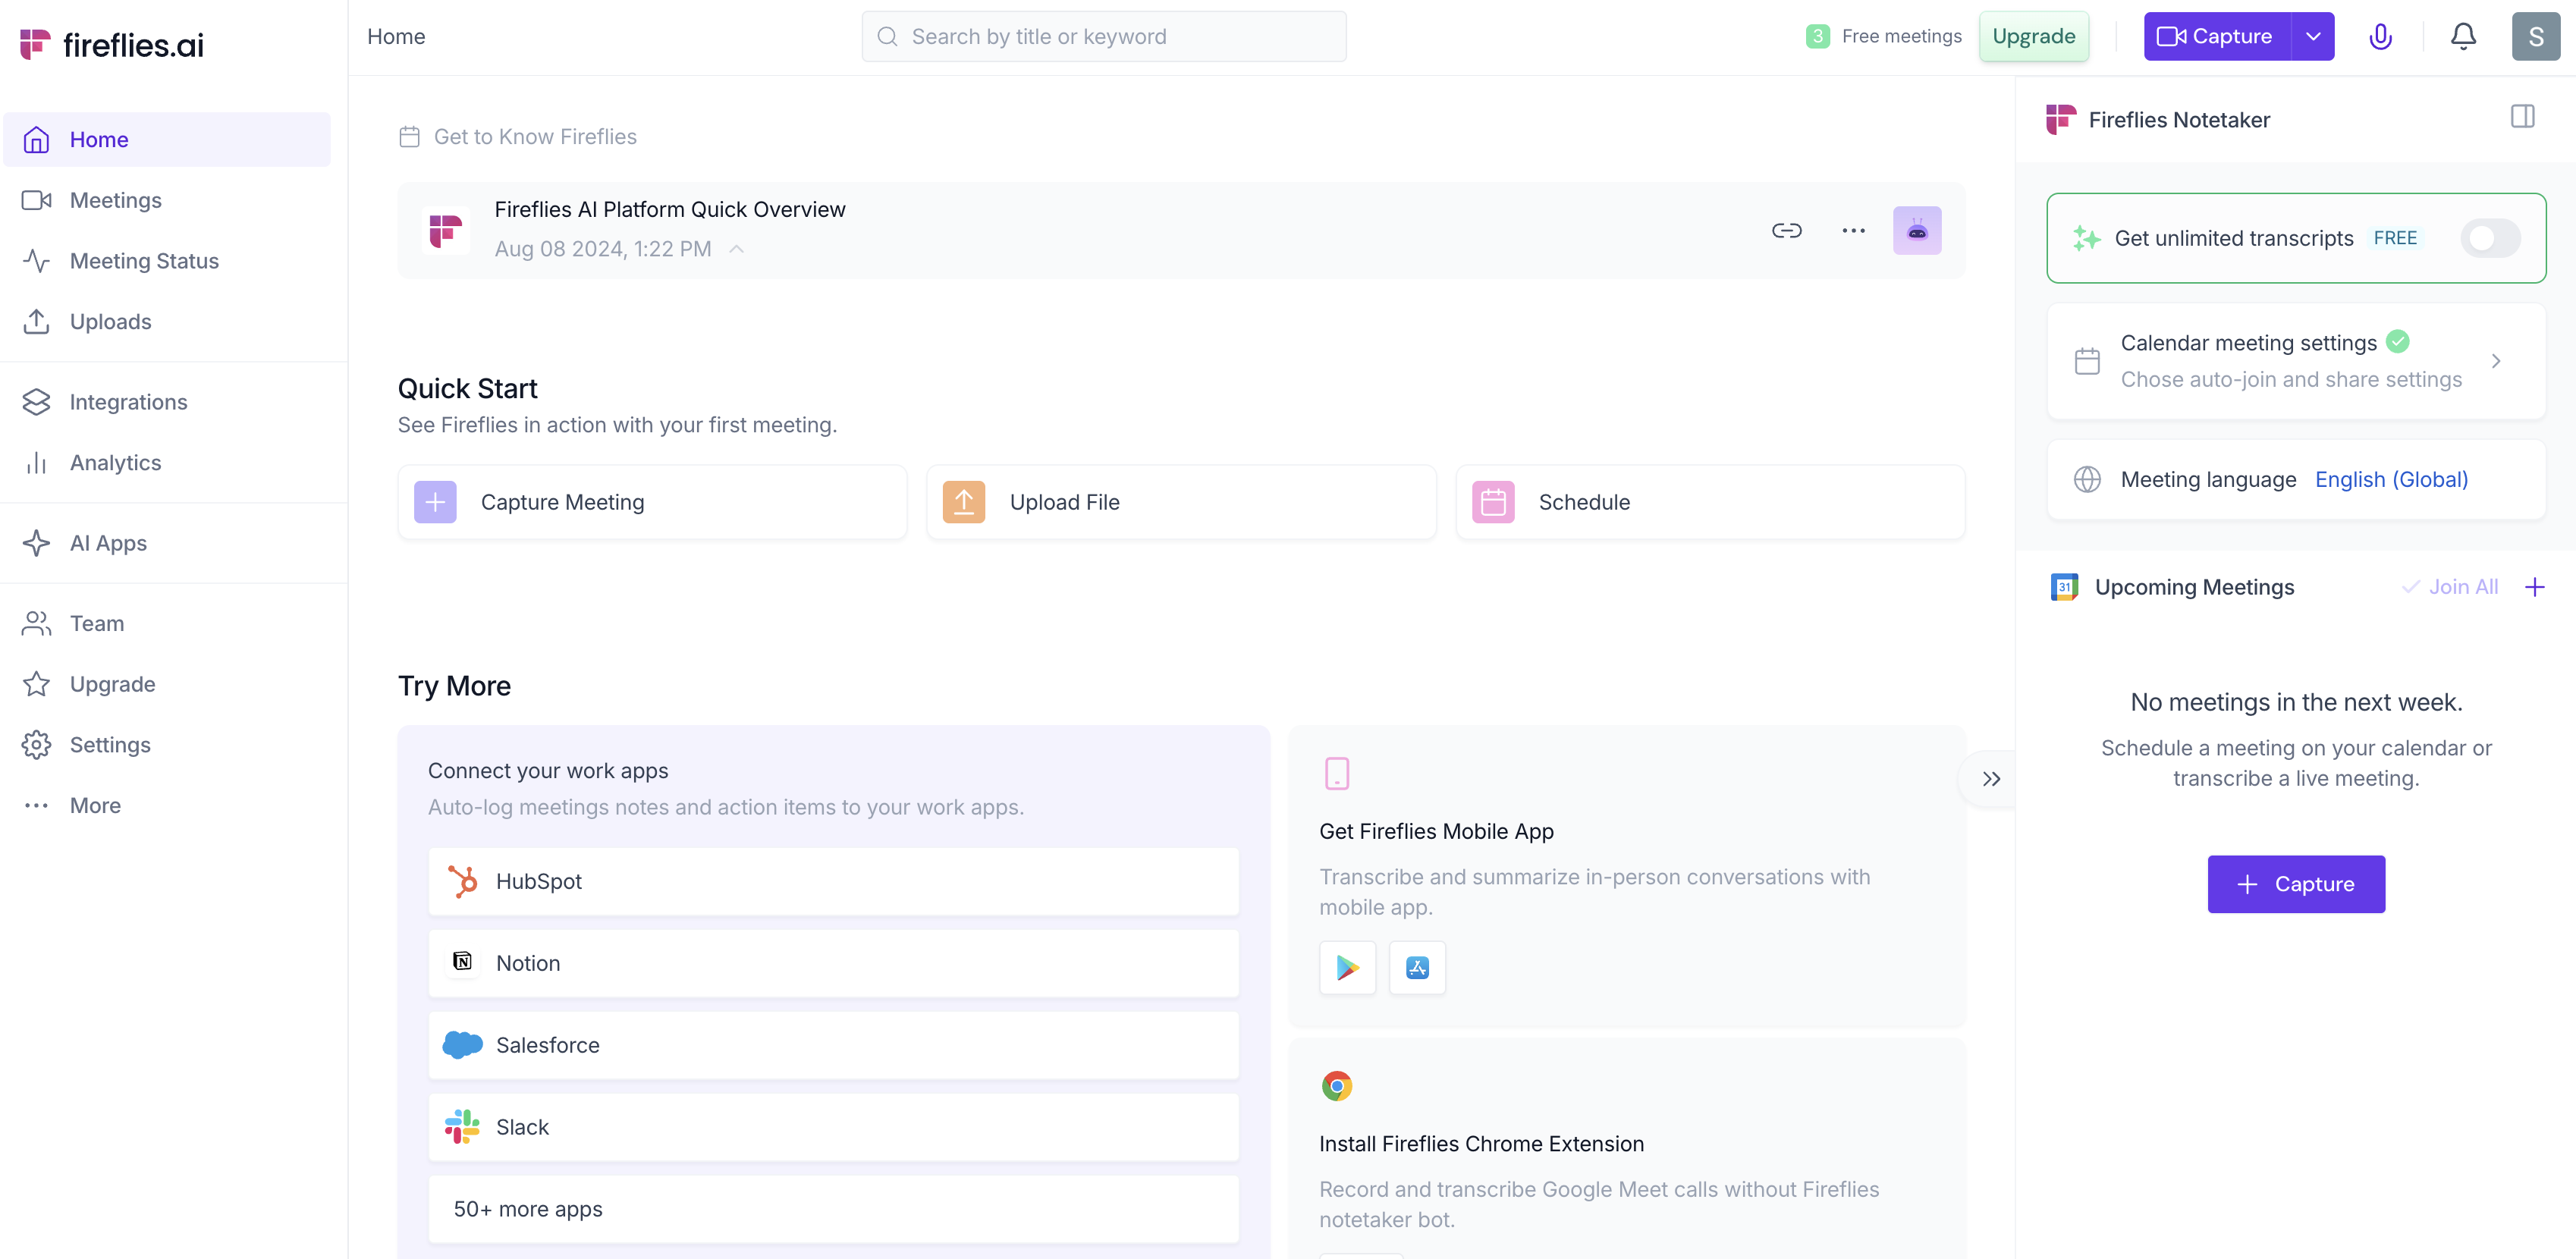Click the Upload File quick start card
The width and height of the screenshot is (2576, 1259).
(x=1181, y=502)
